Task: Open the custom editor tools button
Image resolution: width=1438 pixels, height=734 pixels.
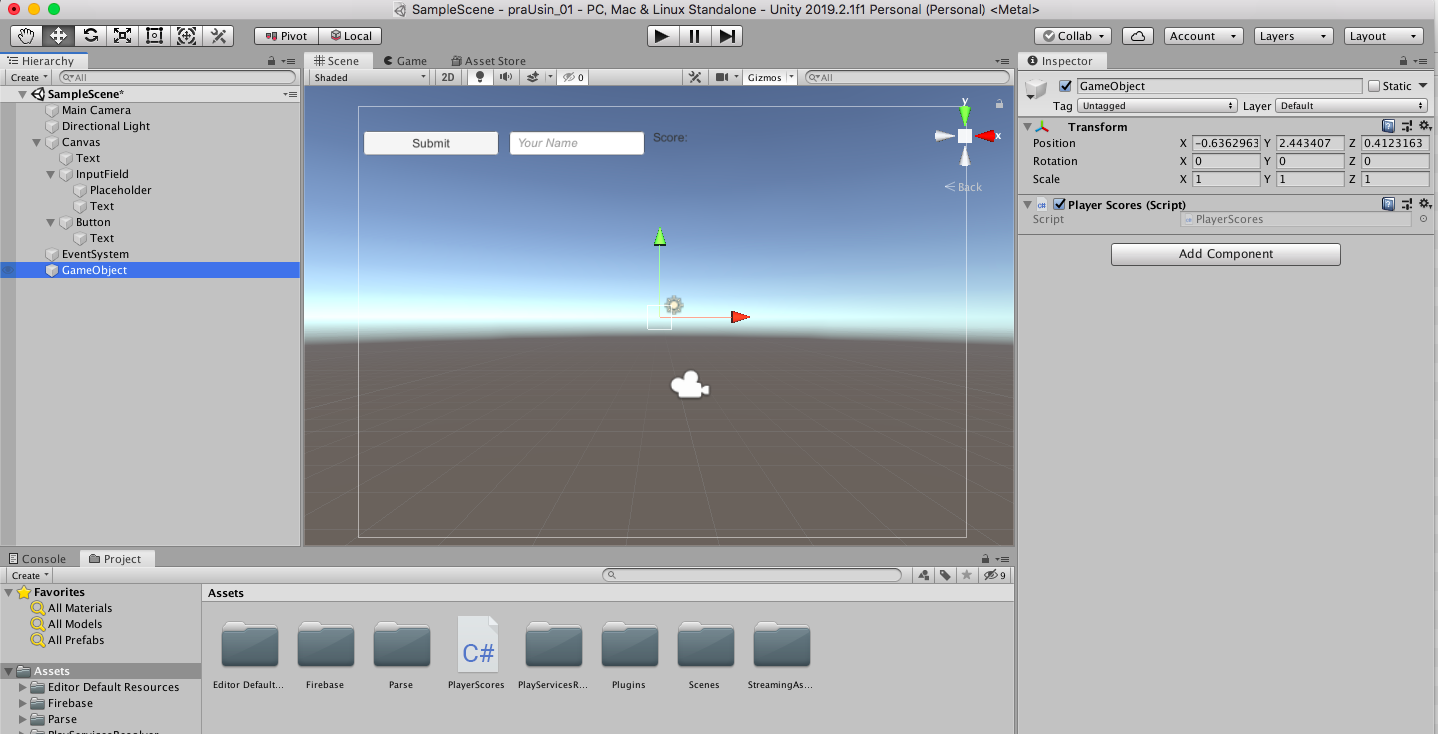Action: click(218, 36)
